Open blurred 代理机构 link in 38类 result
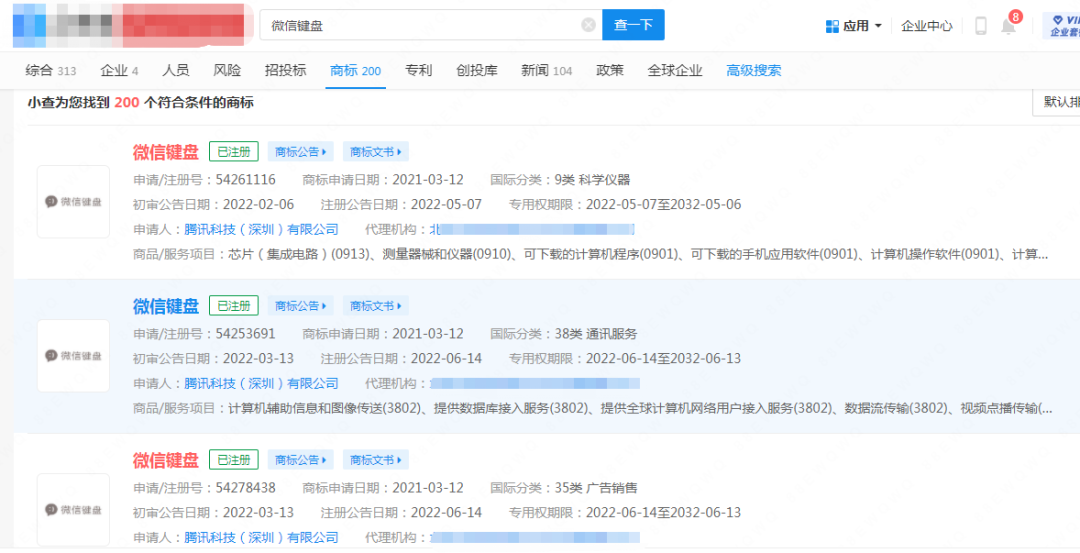 click(534, 384)
